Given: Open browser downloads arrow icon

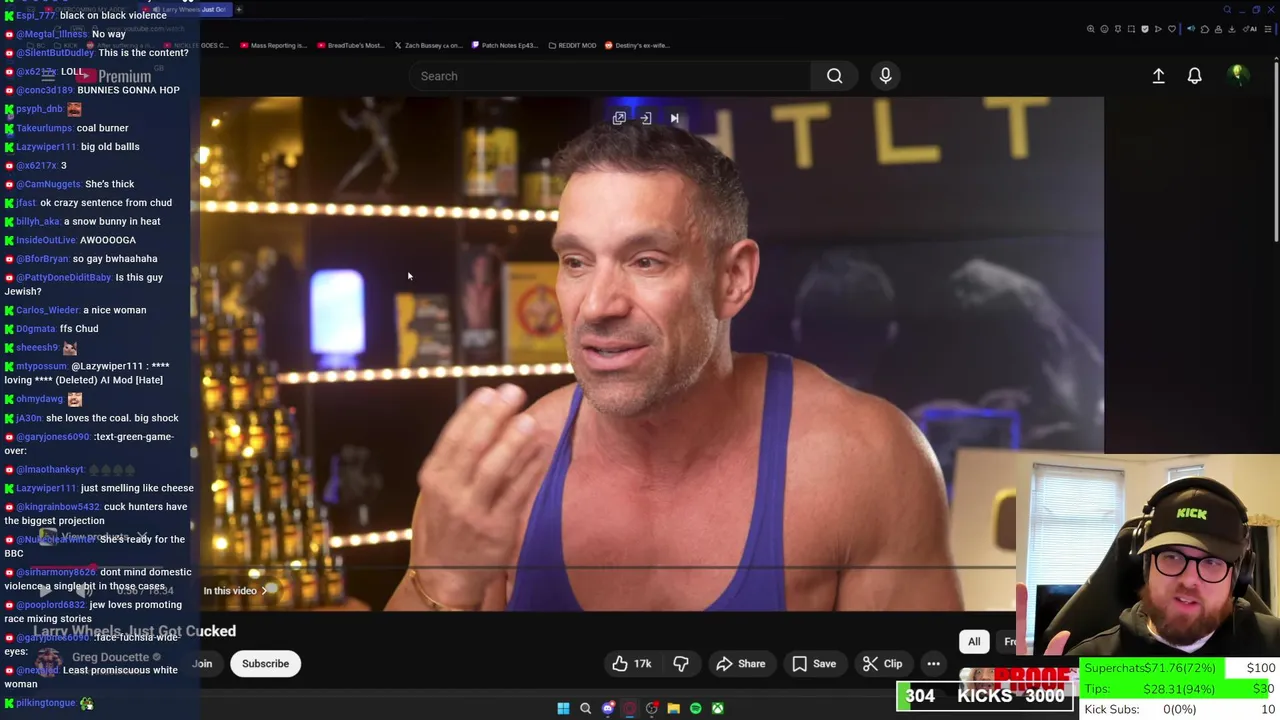Looking at the screenshot, I should [1232, 29].
